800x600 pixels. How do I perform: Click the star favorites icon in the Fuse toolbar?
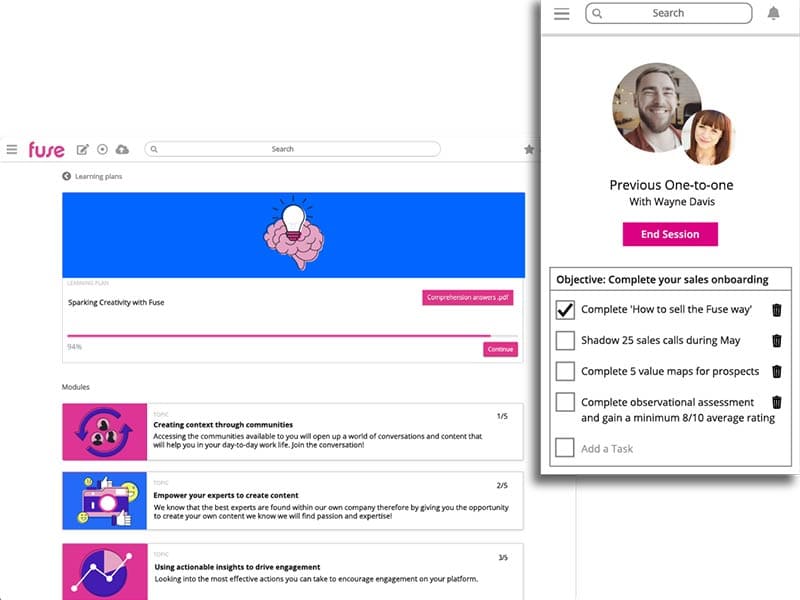529,149
